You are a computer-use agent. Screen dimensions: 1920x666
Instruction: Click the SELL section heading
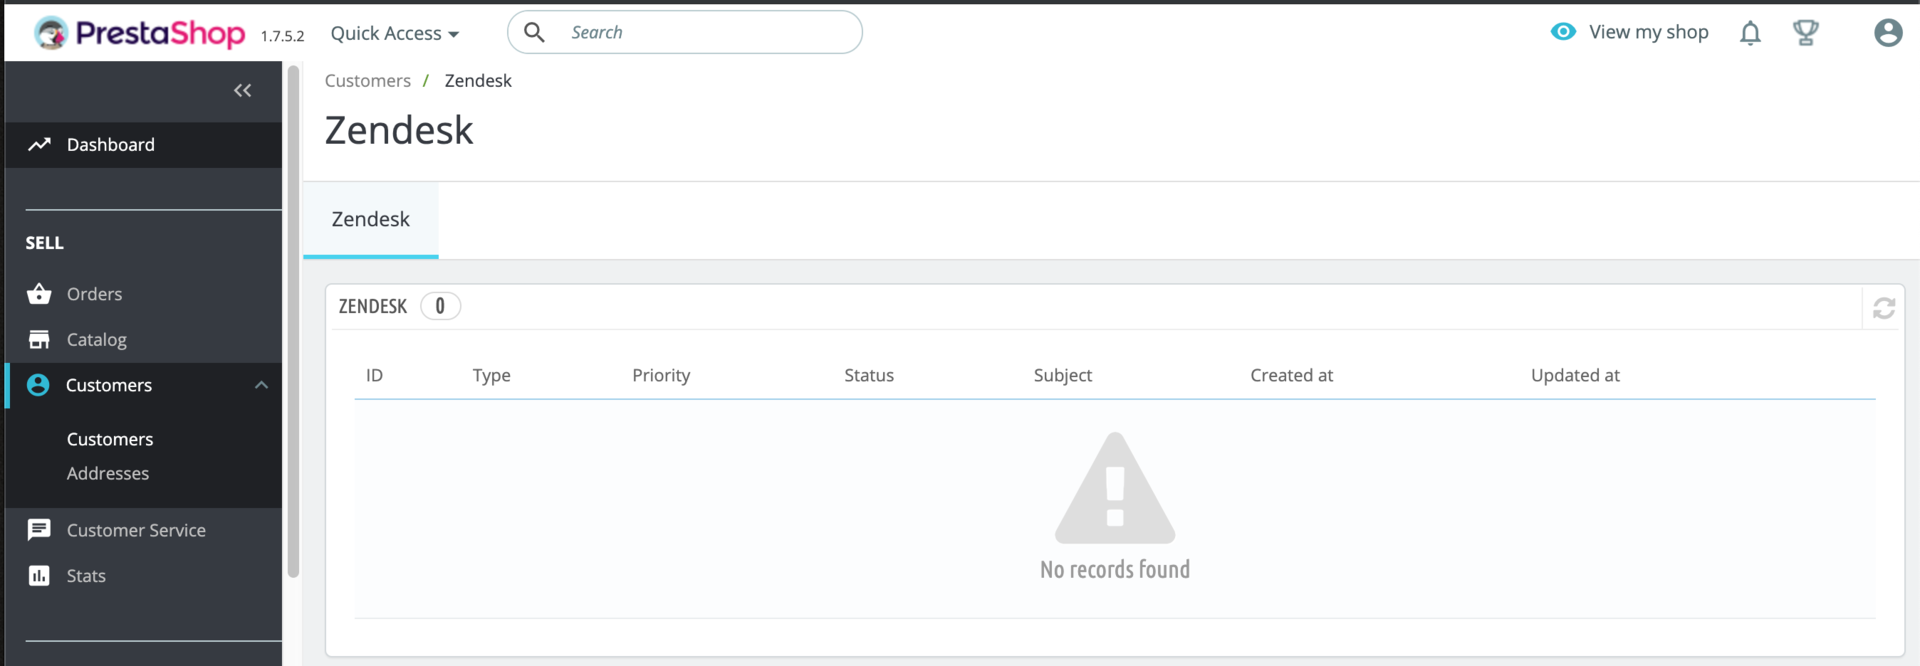click(x=44, y=243)
